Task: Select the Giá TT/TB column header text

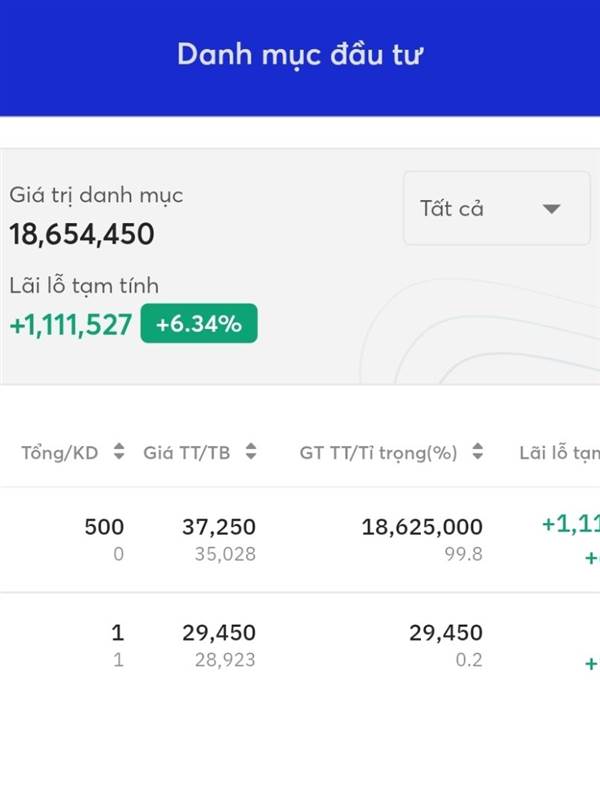Action: coord(187,452)
